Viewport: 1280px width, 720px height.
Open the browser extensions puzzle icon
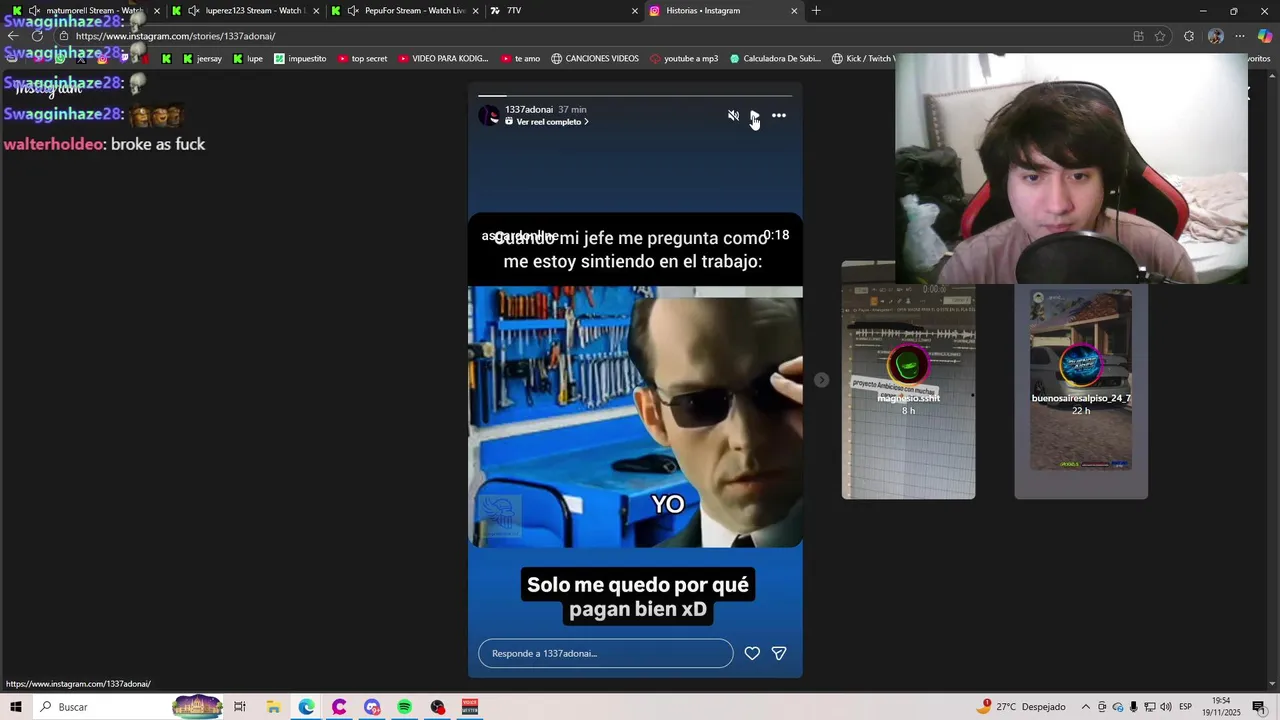pos(1189,36)
